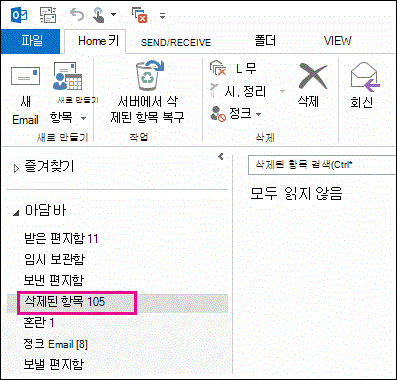Image resolution: width=397 pixels, height=380 pixels.
Task: Click Send/Receive All Folders quick access icon
Action: coord(48,15)
